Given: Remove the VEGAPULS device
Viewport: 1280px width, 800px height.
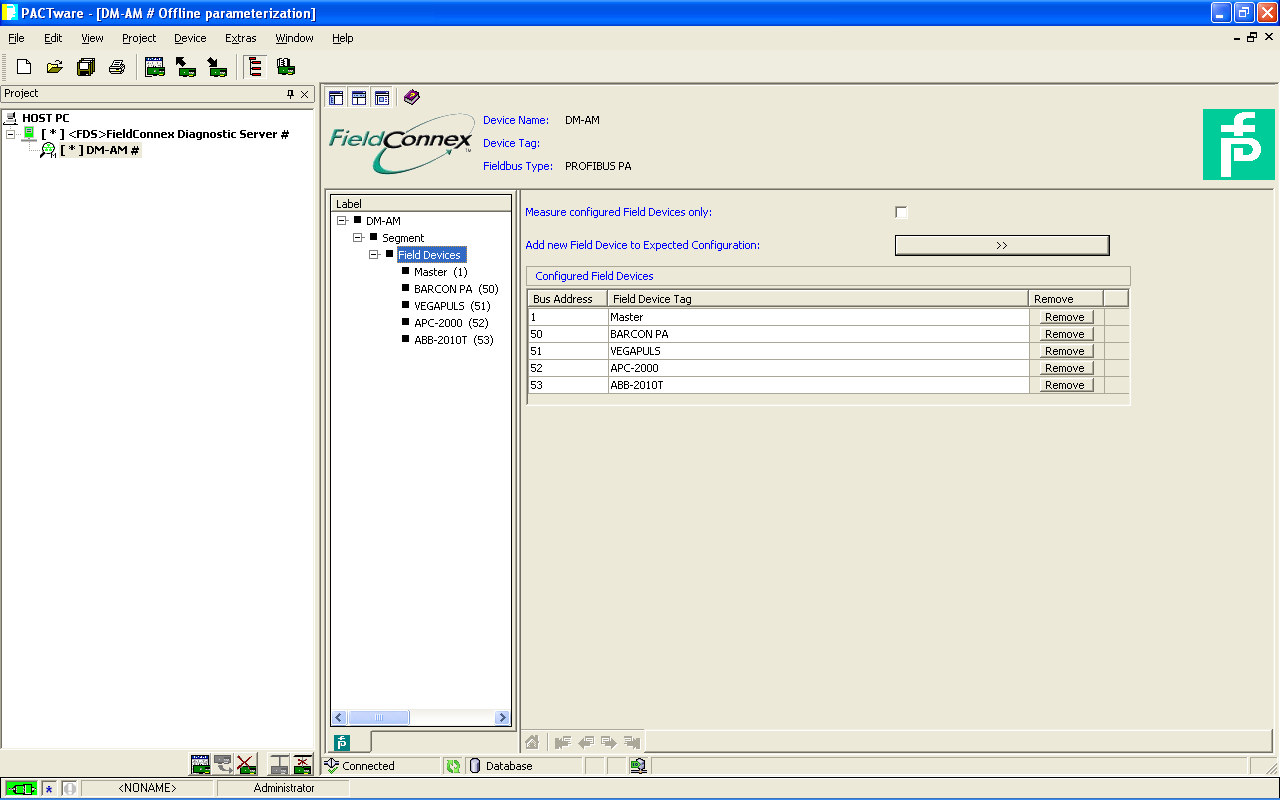Looking at the screenshot, I should pos(1065,351).
